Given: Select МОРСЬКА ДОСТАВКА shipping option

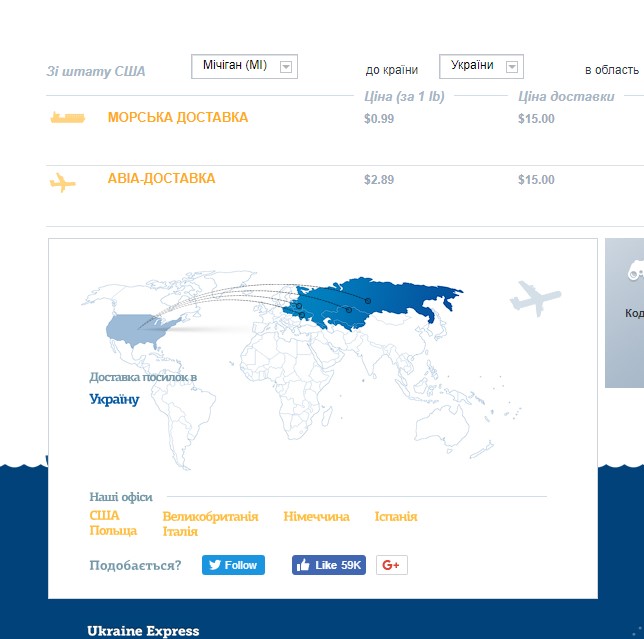Looking at the screenshot, I should point(177,118).
